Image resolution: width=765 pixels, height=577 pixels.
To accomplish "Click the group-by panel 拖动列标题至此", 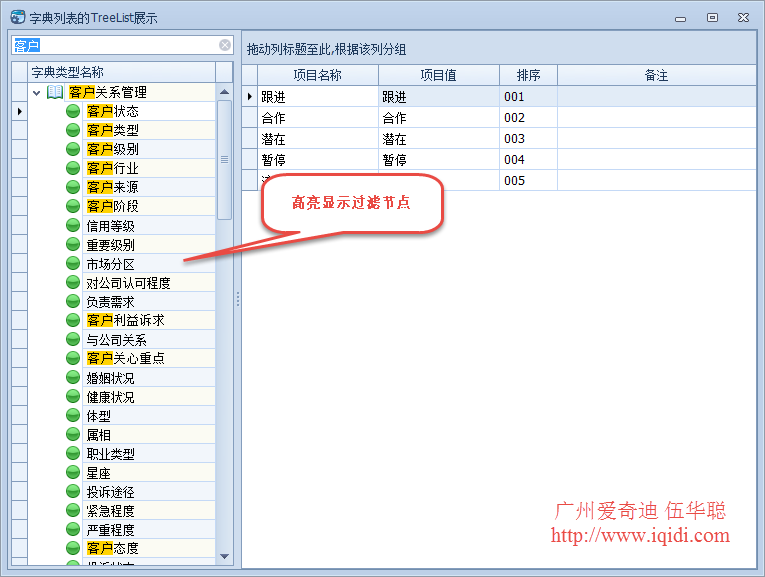I will pos(499,49).
